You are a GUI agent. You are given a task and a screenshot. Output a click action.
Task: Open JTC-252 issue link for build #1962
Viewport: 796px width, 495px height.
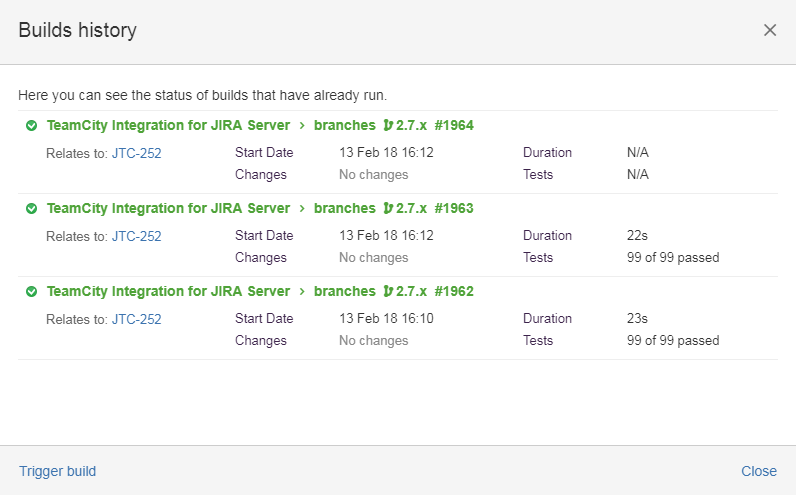pos(136,320)
